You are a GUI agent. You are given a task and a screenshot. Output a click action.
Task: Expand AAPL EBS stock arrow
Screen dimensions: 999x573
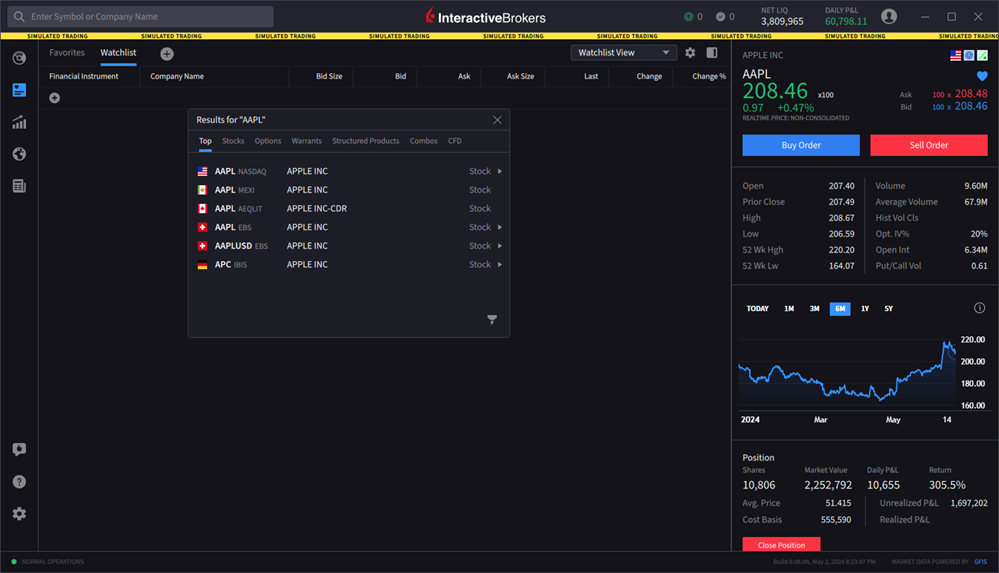pyautogui.click(x=500, y=227)
